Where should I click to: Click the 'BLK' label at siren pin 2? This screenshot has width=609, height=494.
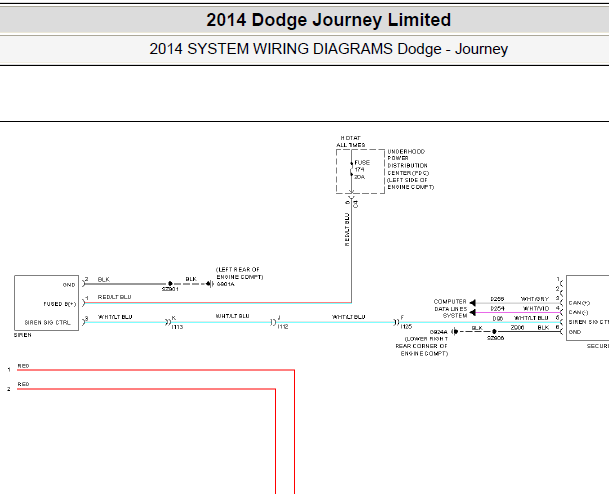pyautogui.click(x=104, y=279)
